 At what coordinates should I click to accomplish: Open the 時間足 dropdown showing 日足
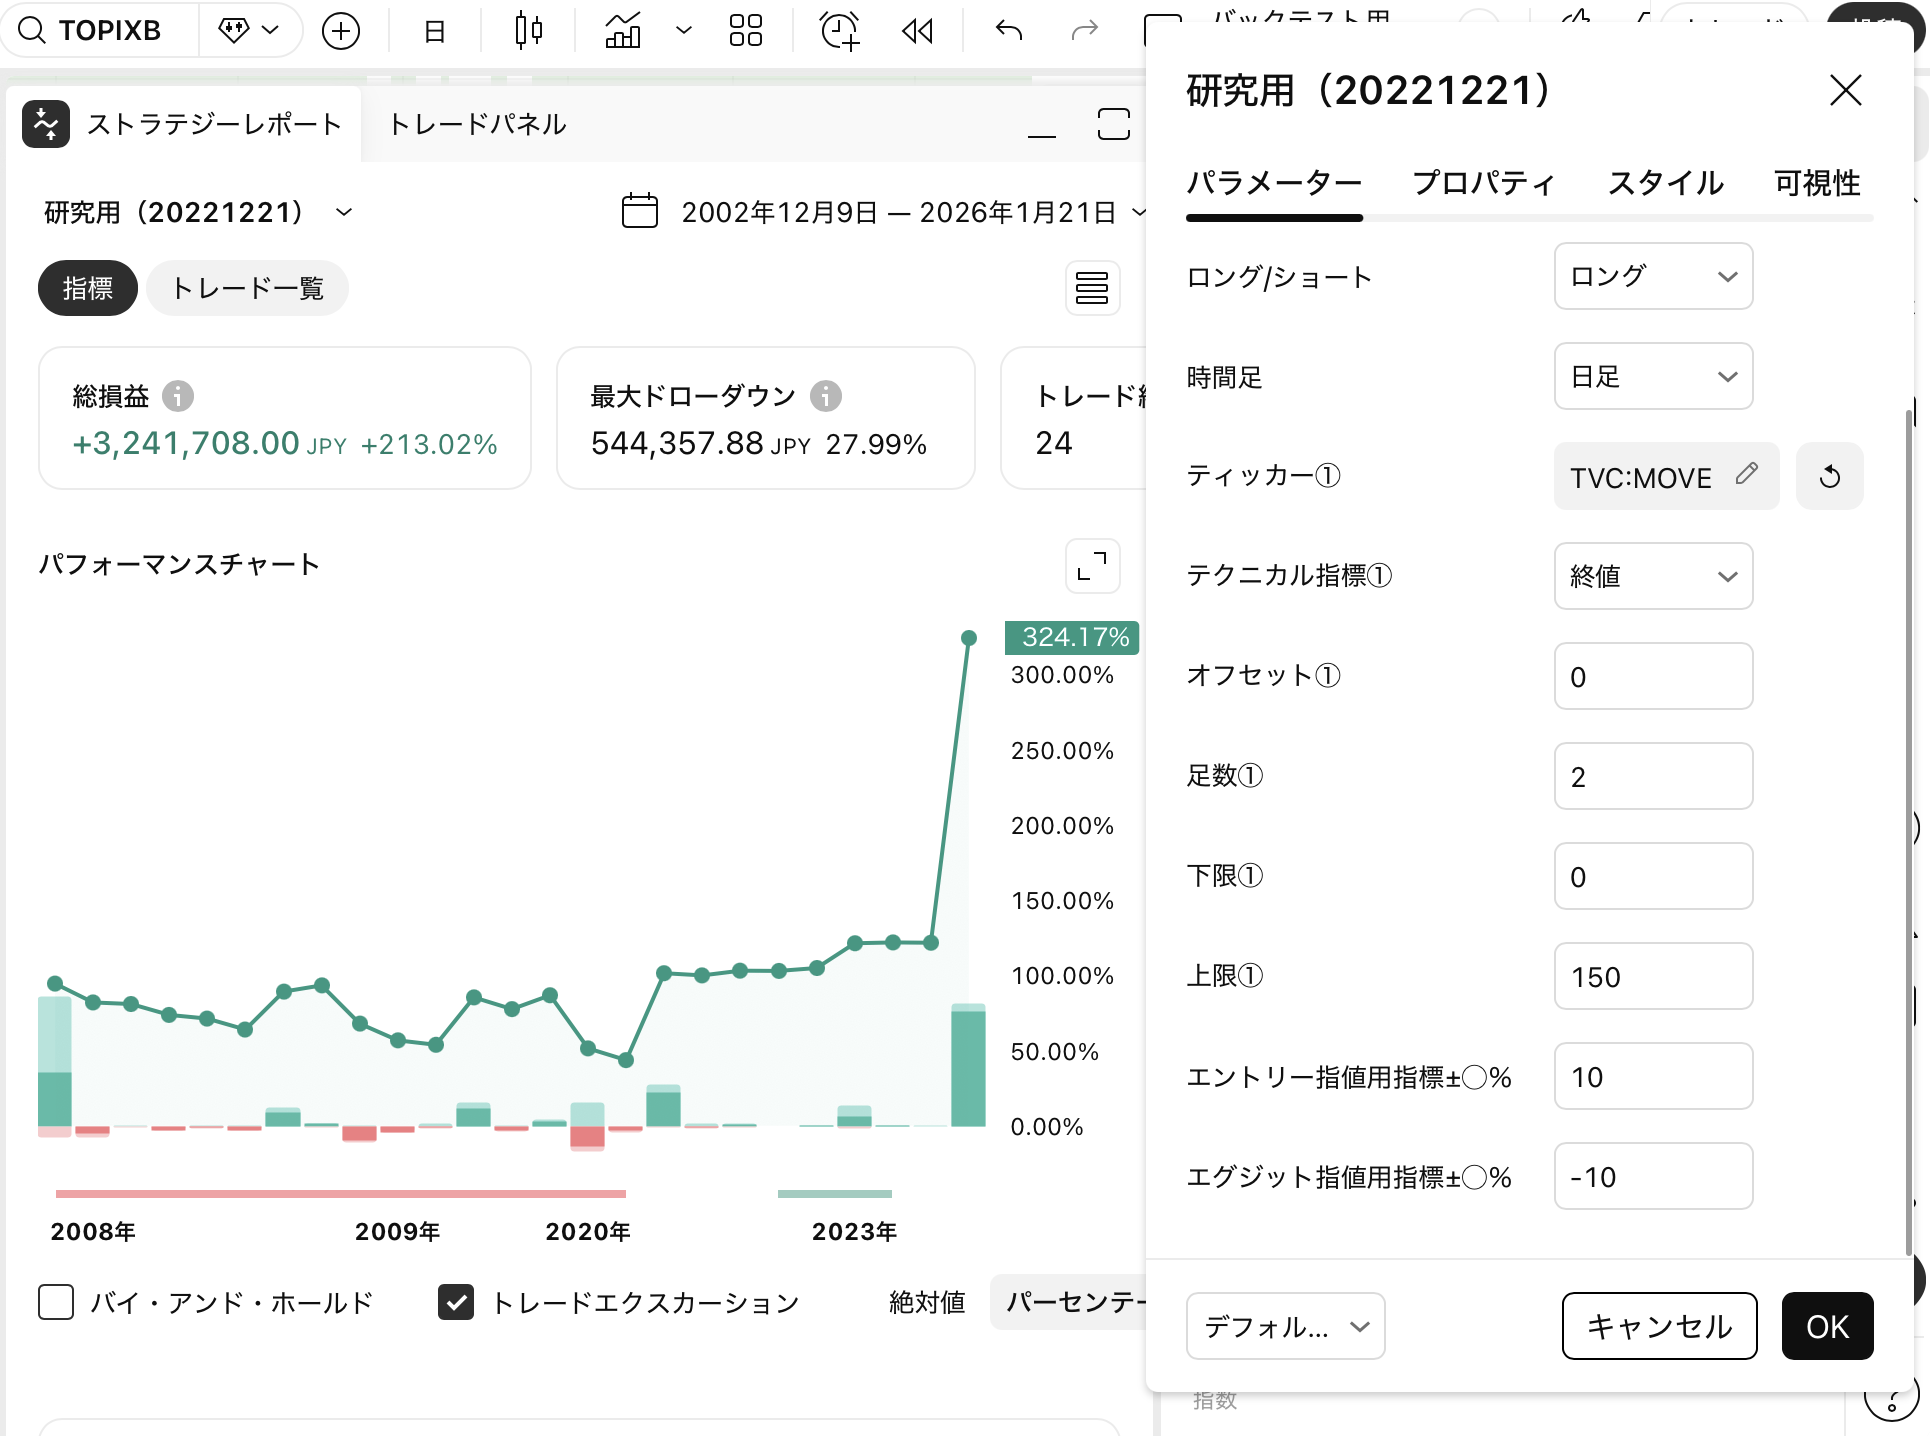[1653, 377]
